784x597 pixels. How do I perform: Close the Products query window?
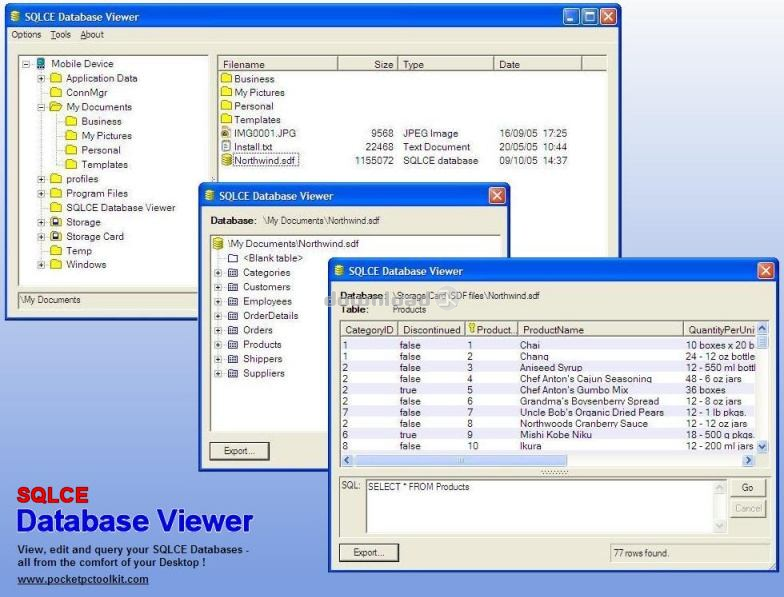coord(766,271)
